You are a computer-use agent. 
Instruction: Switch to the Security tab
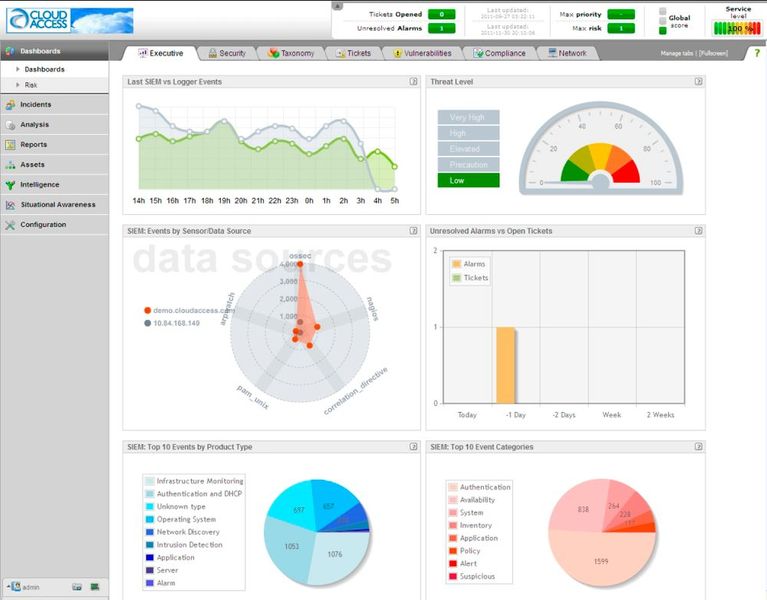[227, 53]
